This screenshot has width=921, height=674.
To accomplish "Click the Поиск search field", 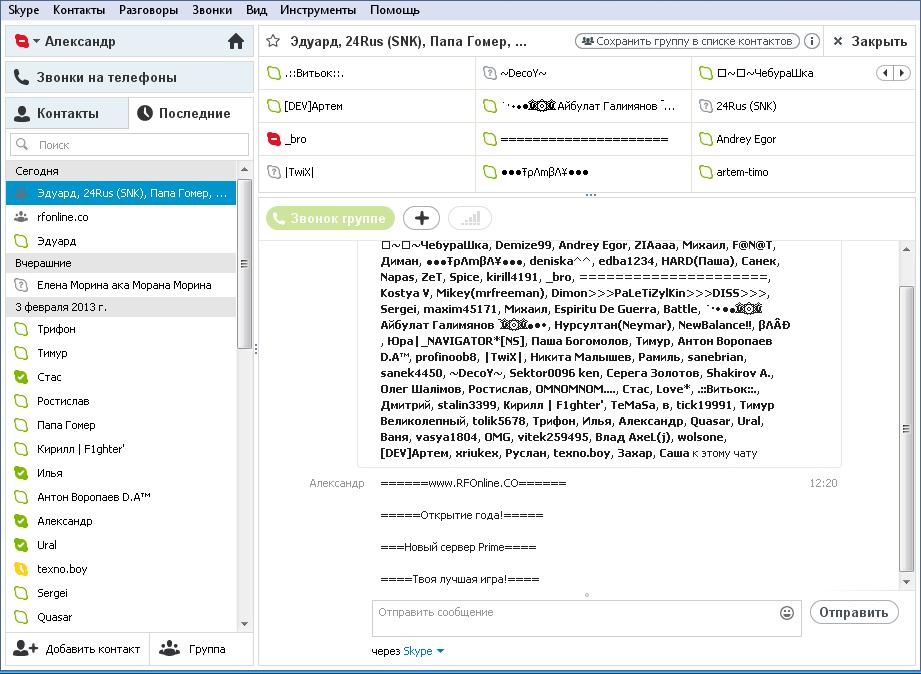I will pyautogui.click(x=129, y=145).
